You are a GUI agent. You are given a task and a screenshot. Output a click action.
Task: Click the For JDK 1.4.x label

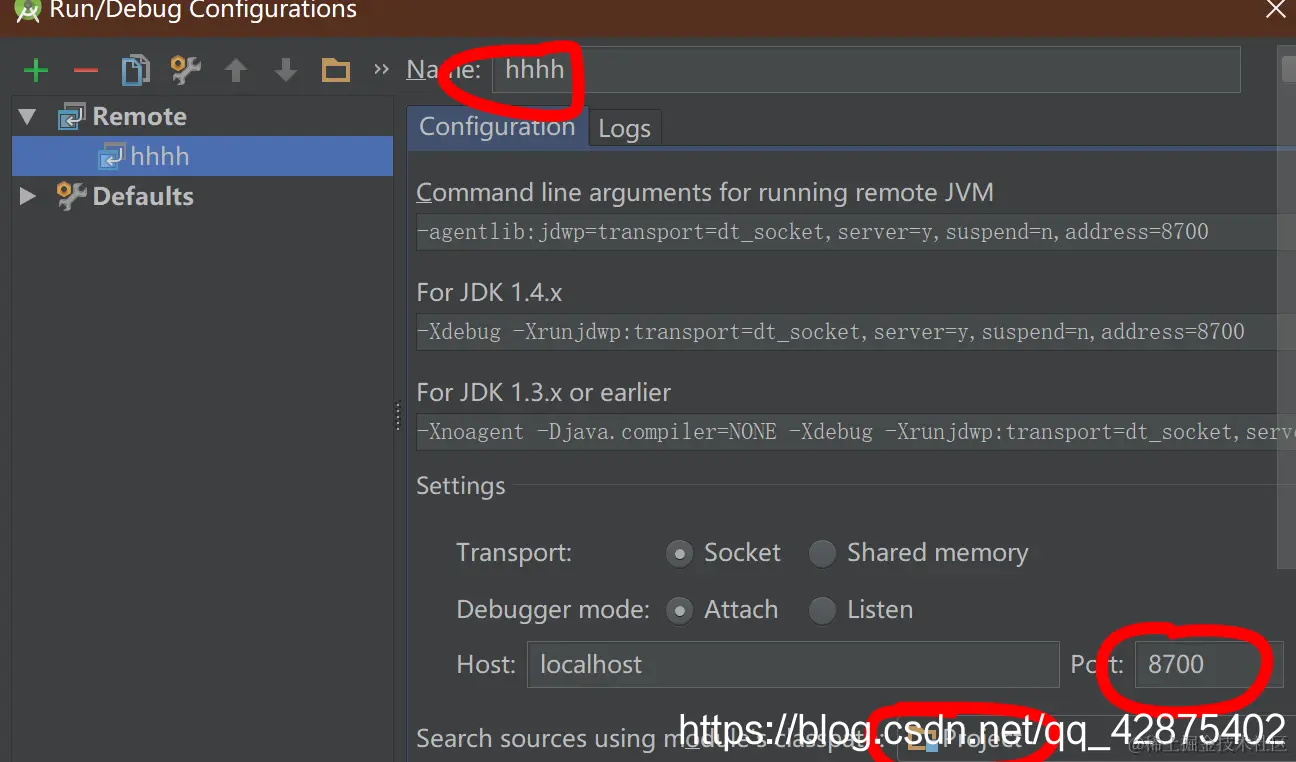coord(489,292)
